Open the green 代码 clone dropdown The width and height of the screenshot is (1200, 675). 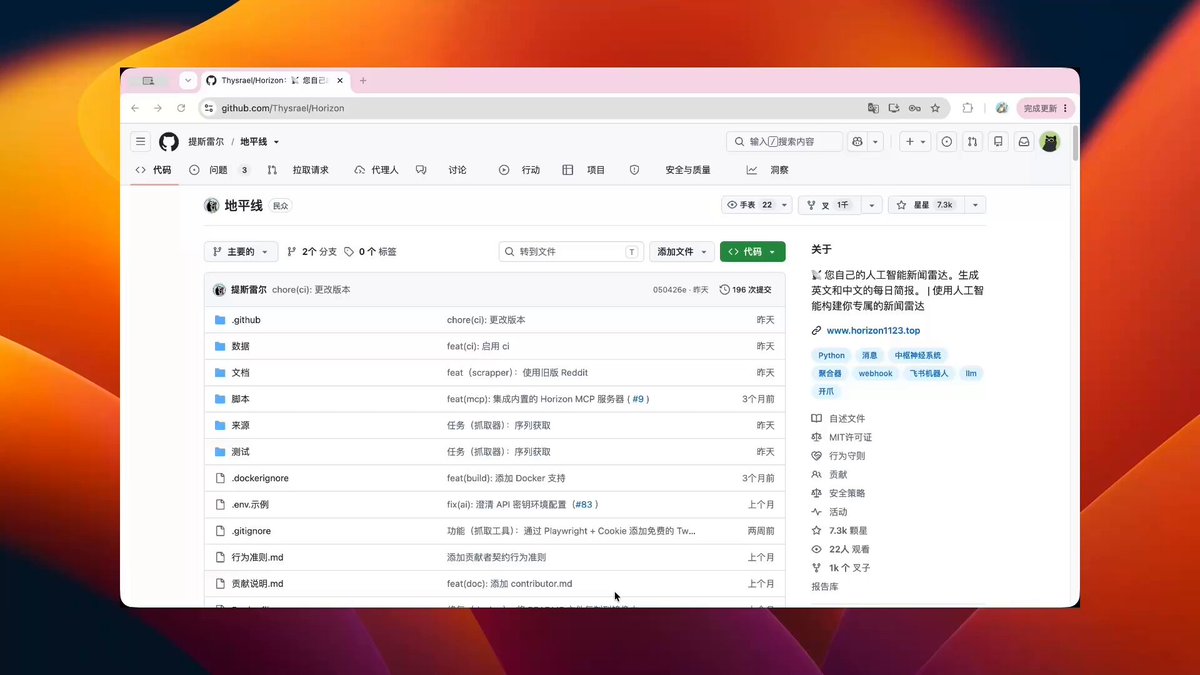pyautogui.click(x=752, y=252)
